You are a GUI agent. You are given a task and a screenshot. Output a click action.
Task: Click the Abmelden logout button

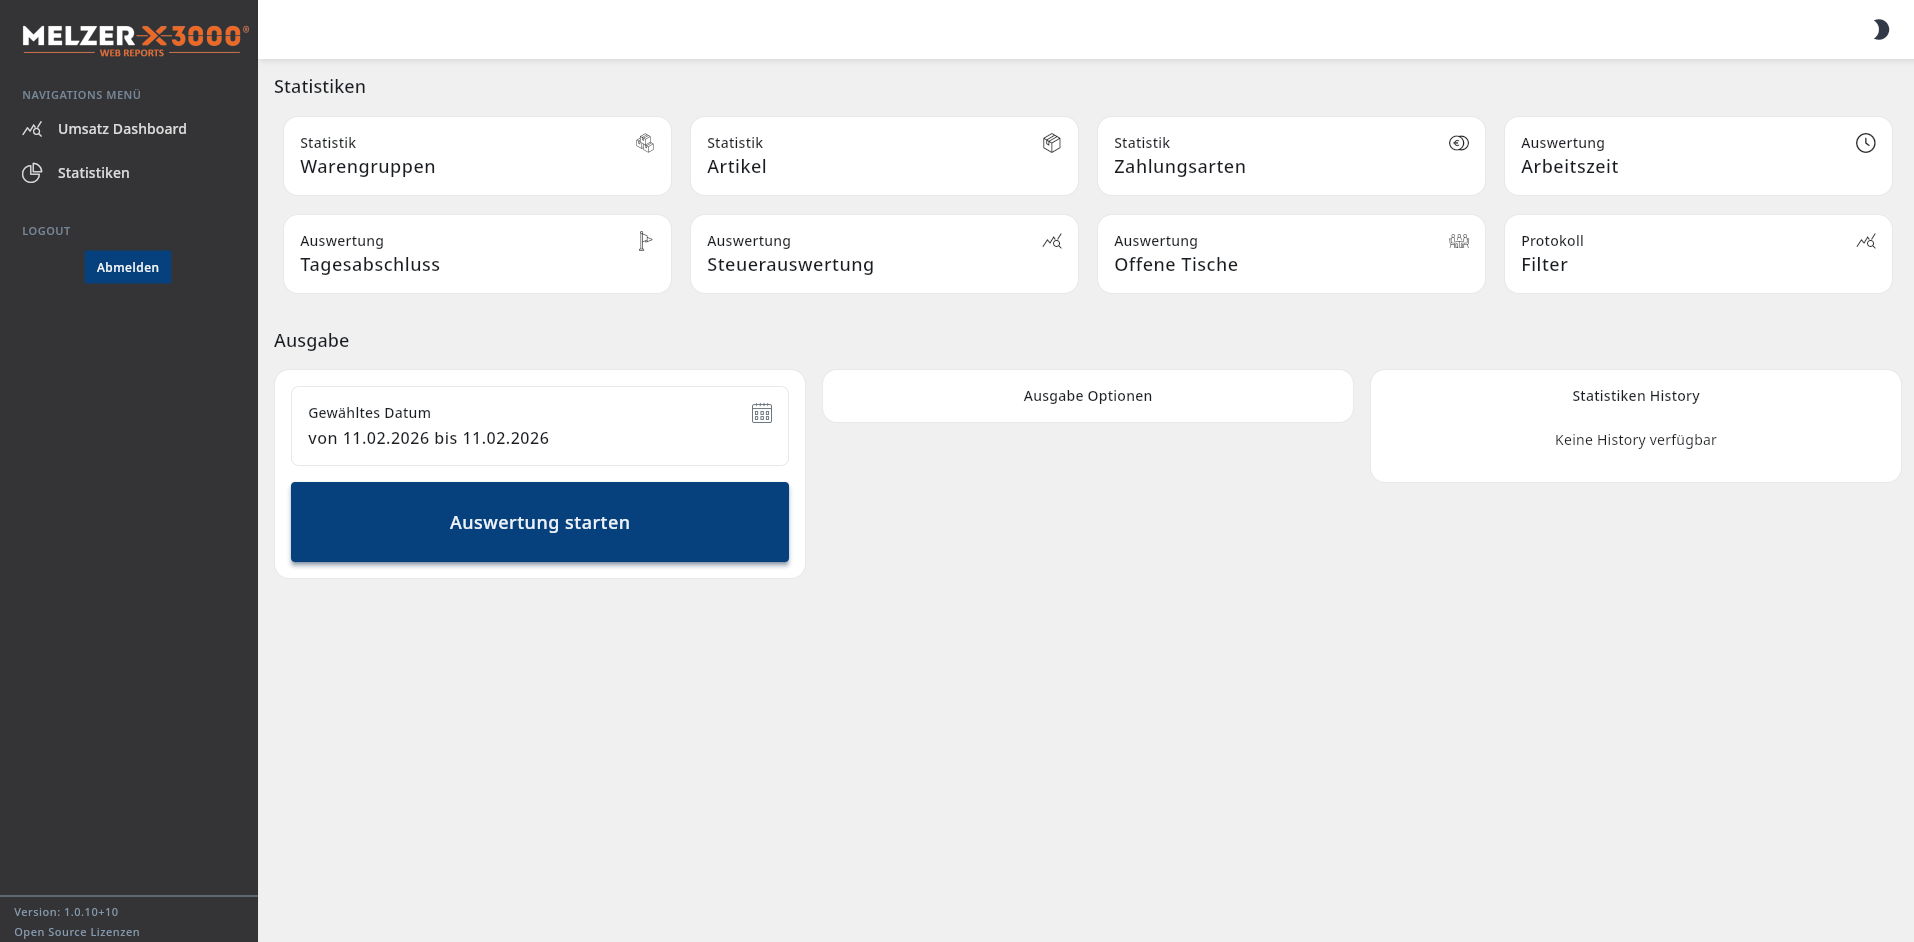click(128, 267)
